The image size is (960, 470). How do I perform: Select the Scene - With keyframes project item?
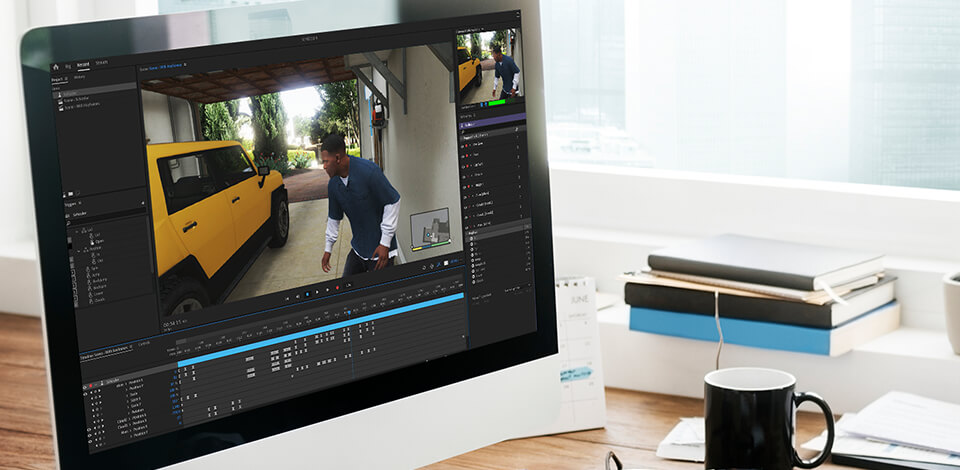(x=81, y=105)
